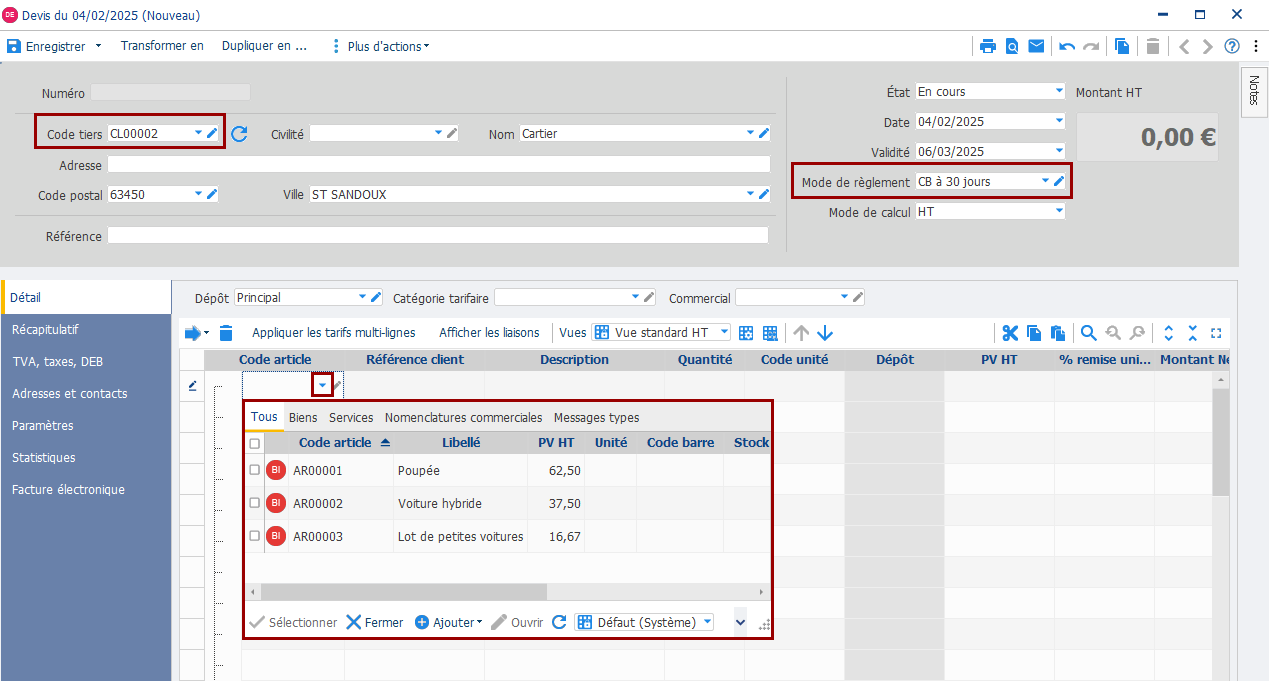Click the print icon in the top toolbar
This screenshot has width=1269, height=681.
pyautogui.click(x=987, y=46)
